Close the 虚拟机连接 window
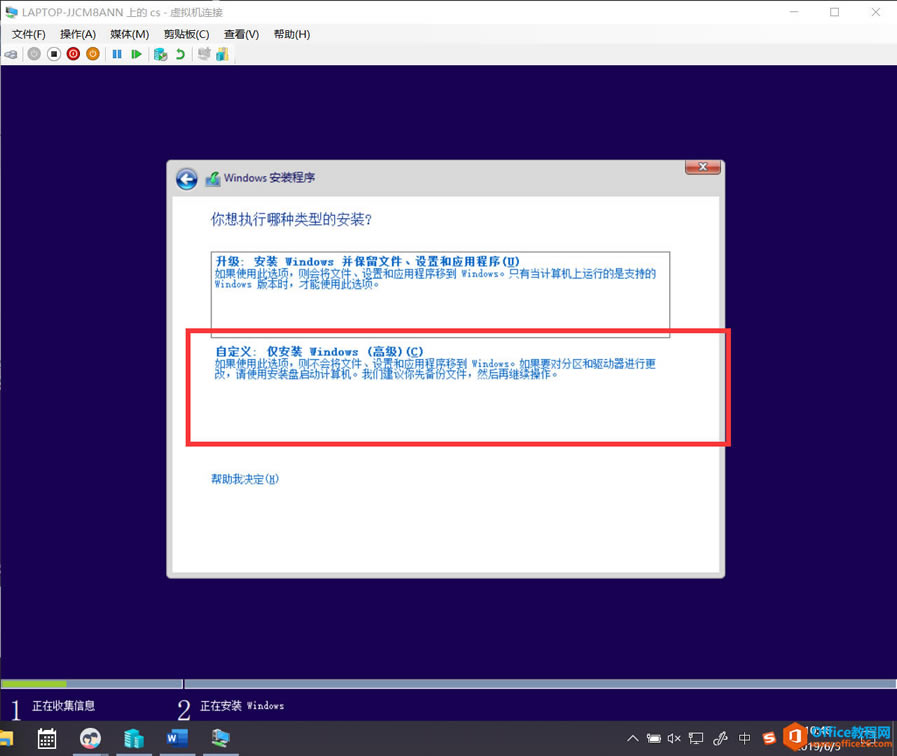Screen dimensions: 897x756 coord(876,12)
